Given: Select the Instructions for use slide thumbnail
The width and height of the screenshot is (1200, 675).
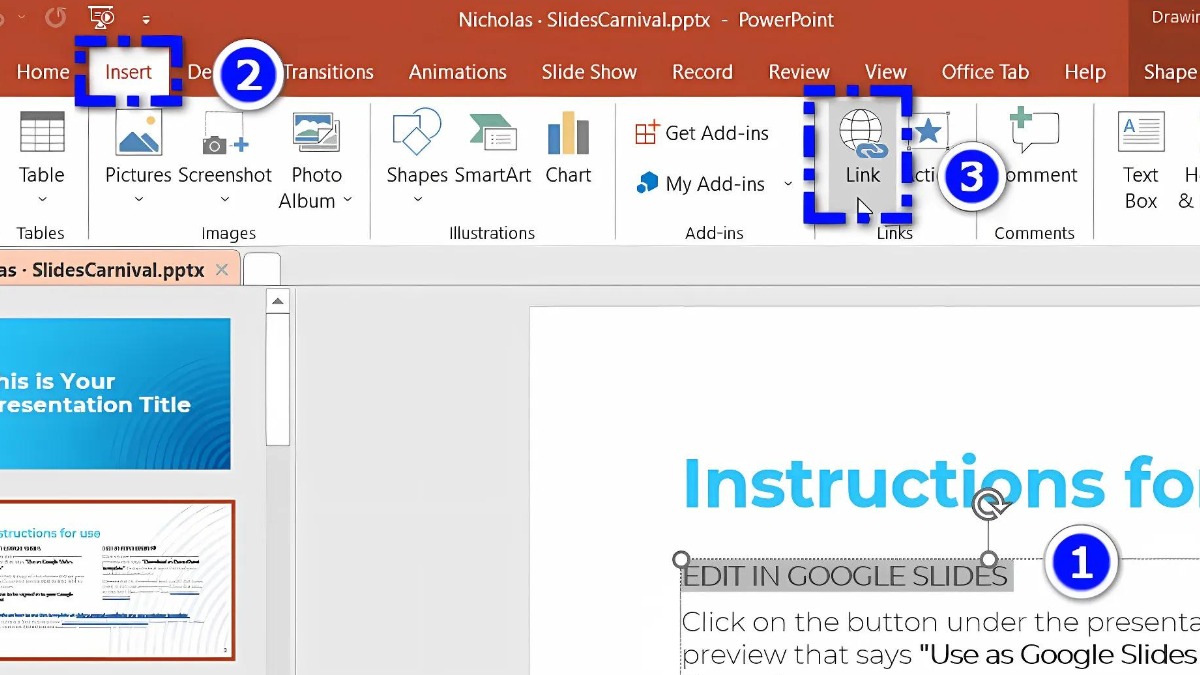Looking at the screenshot, I should pos(117,580).
